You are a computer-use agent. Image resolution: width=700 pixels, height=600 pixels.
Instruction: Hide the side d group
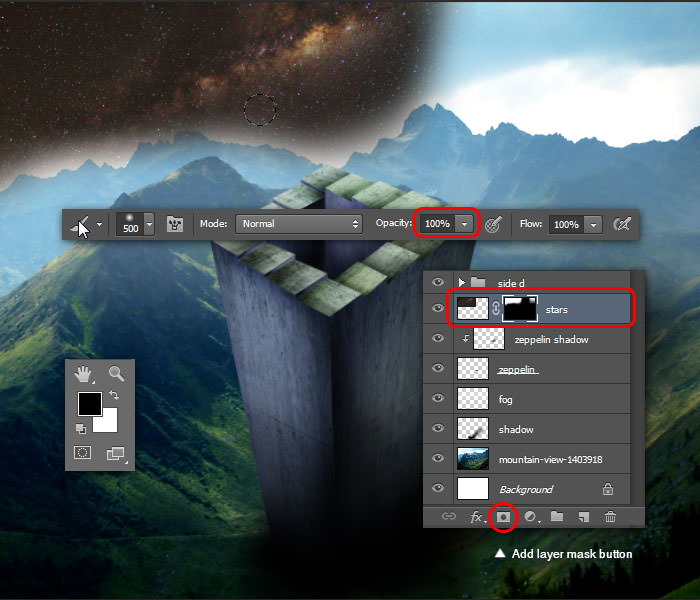point(438,282)
